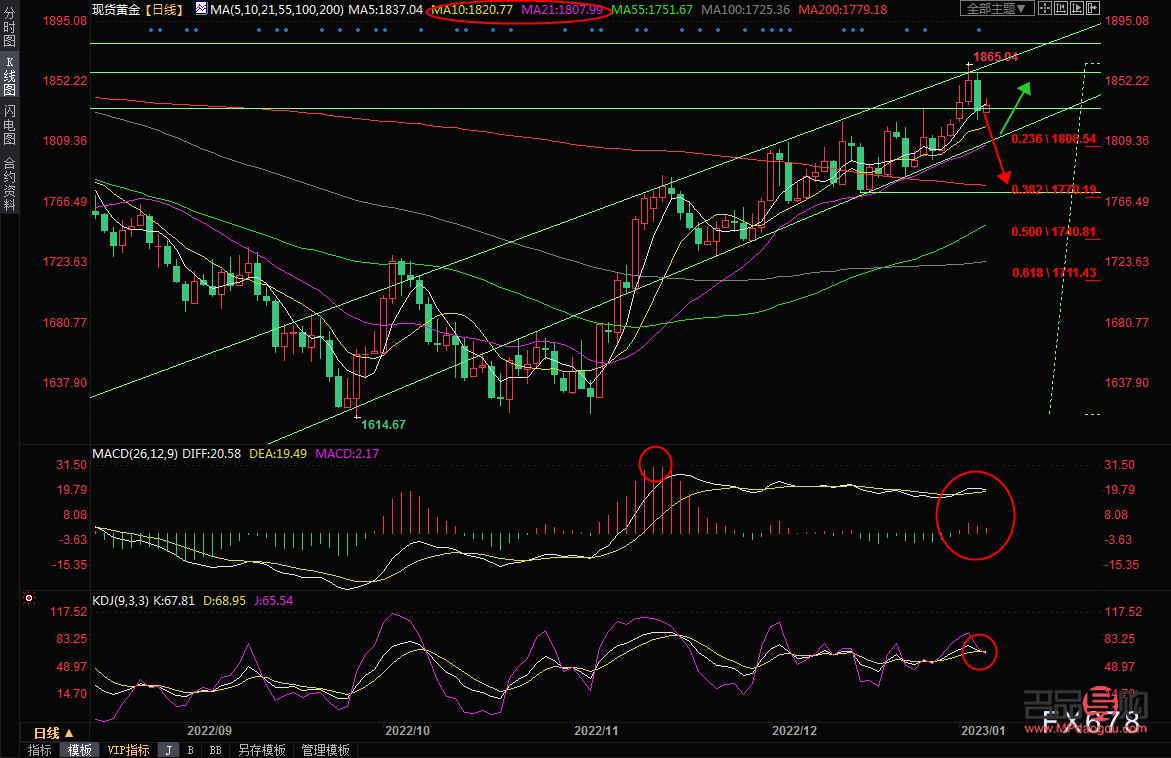Viewport: 1171px width, 758px height.
Task: Select the 模板 bottom tab
Action: tap(80, 750)
